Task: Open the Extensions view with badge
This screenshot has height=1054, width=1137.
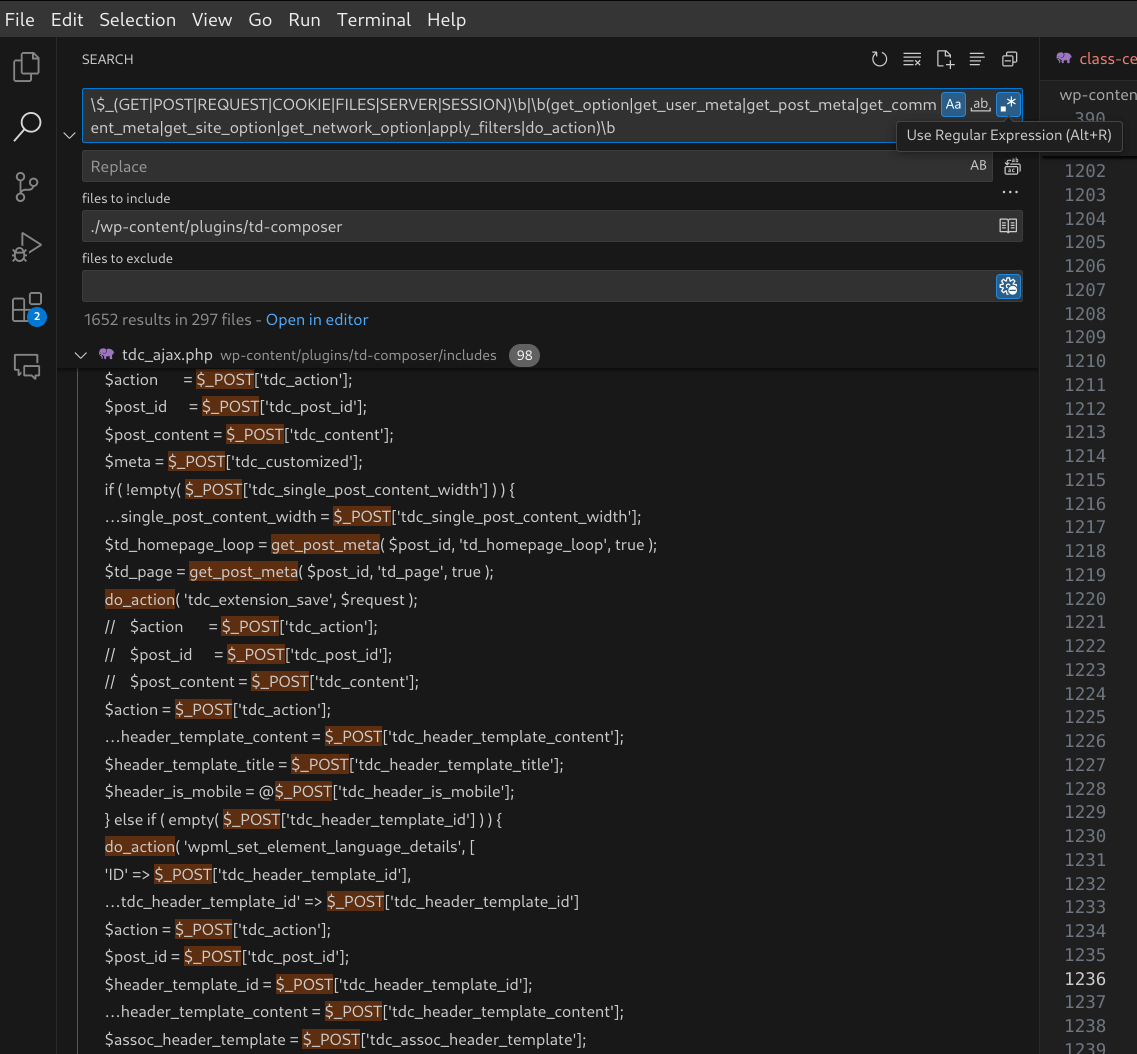Action: click(x=27, y=307)
